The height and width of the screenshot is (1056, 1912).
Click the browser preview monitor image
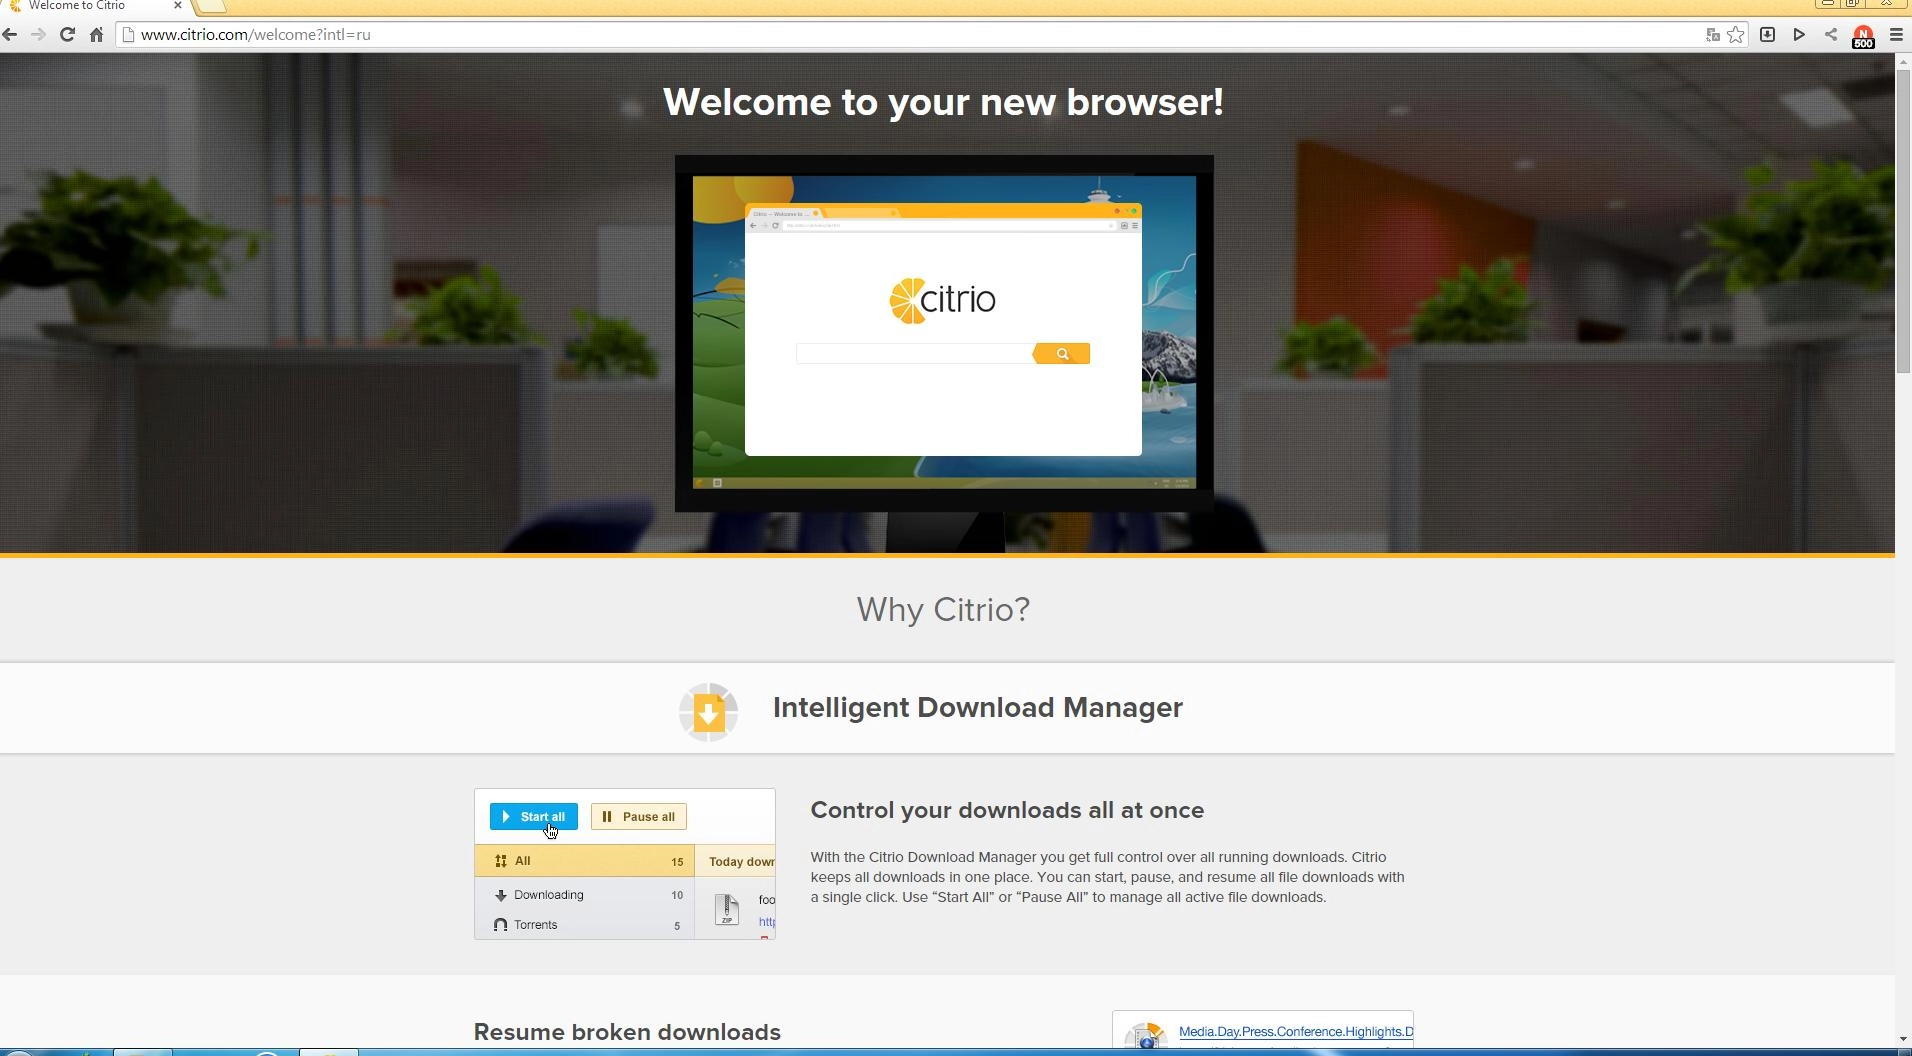[944, 334]
